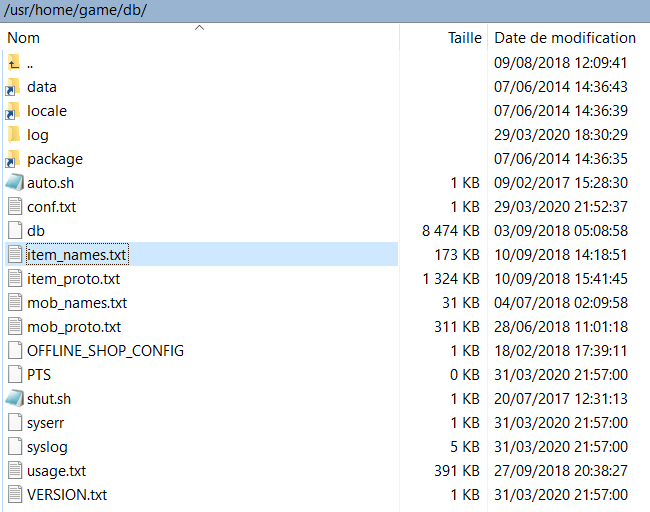Click the db file icon
This screenshot has height=512, width=650.
point(15,231)
